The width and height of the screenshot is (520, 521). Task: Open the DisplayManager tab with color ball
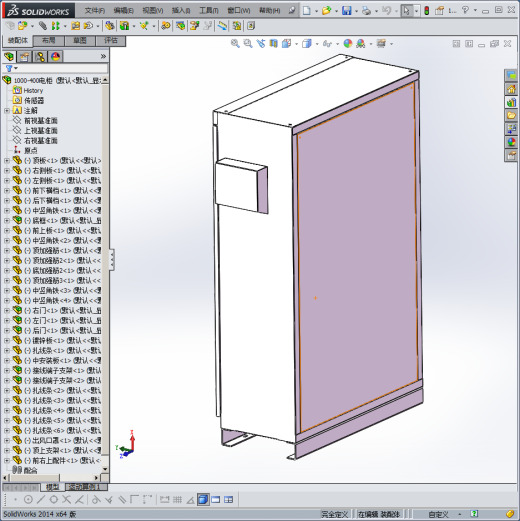click(x=55, y=57)
